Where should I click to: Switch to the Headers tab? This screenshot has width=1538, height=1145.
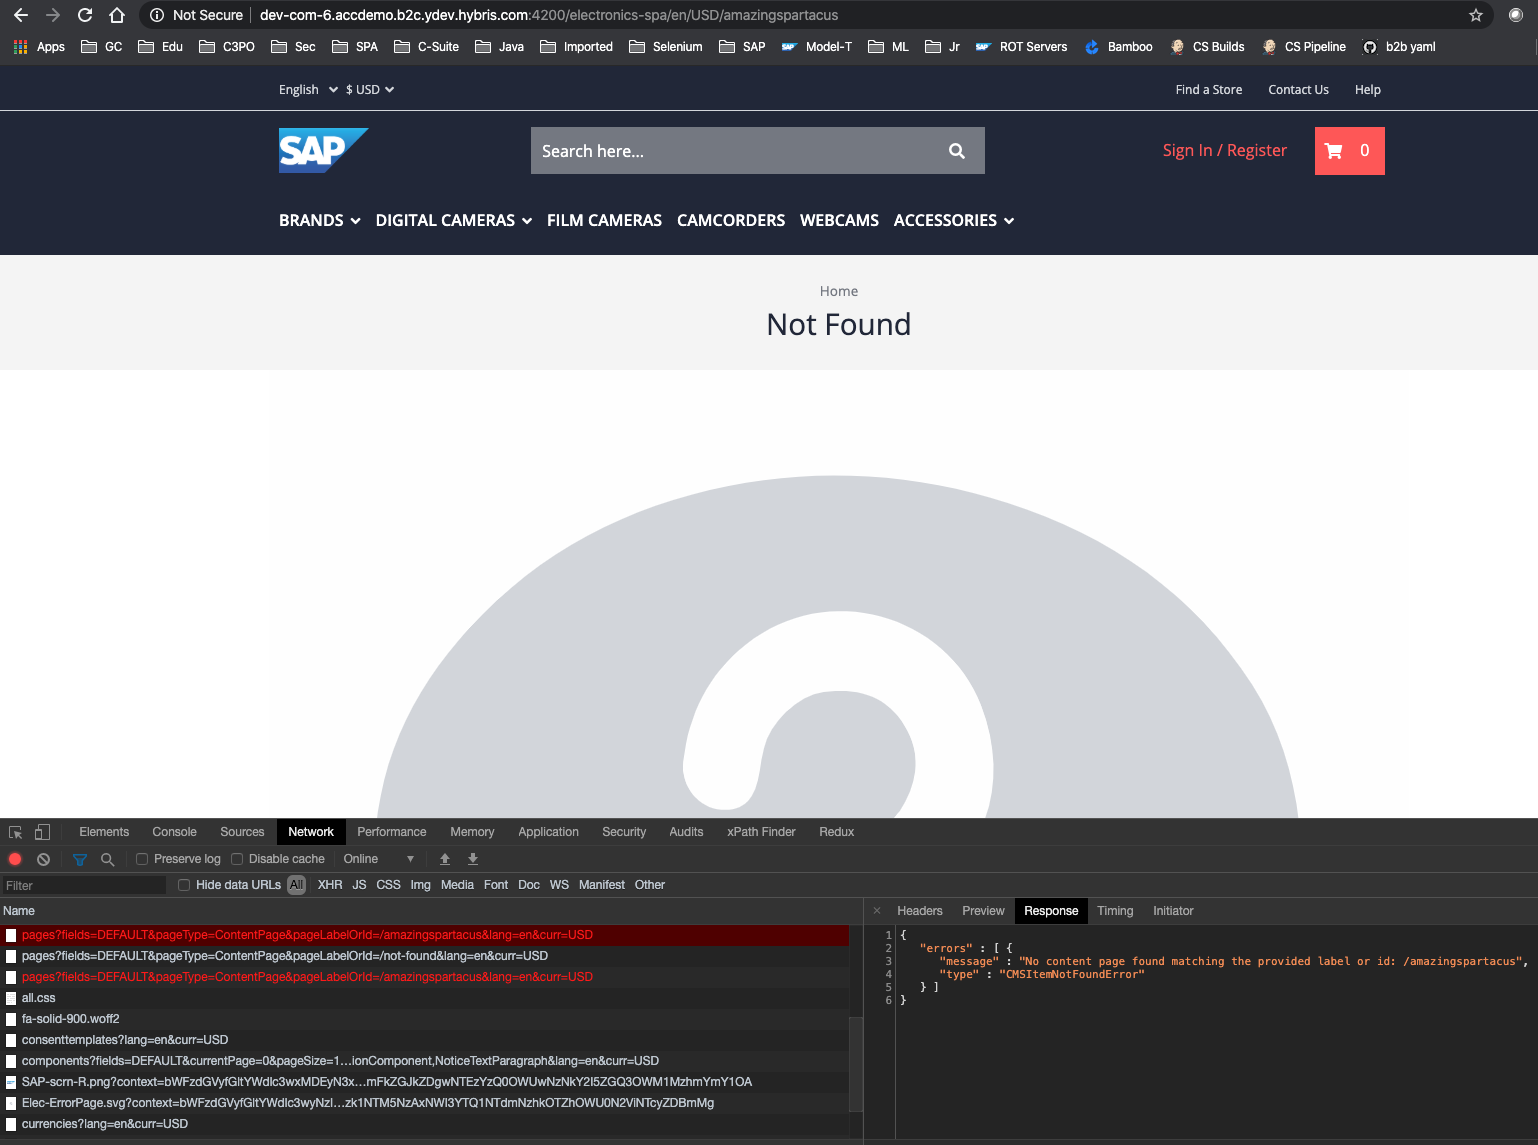[x=918, y=911]
